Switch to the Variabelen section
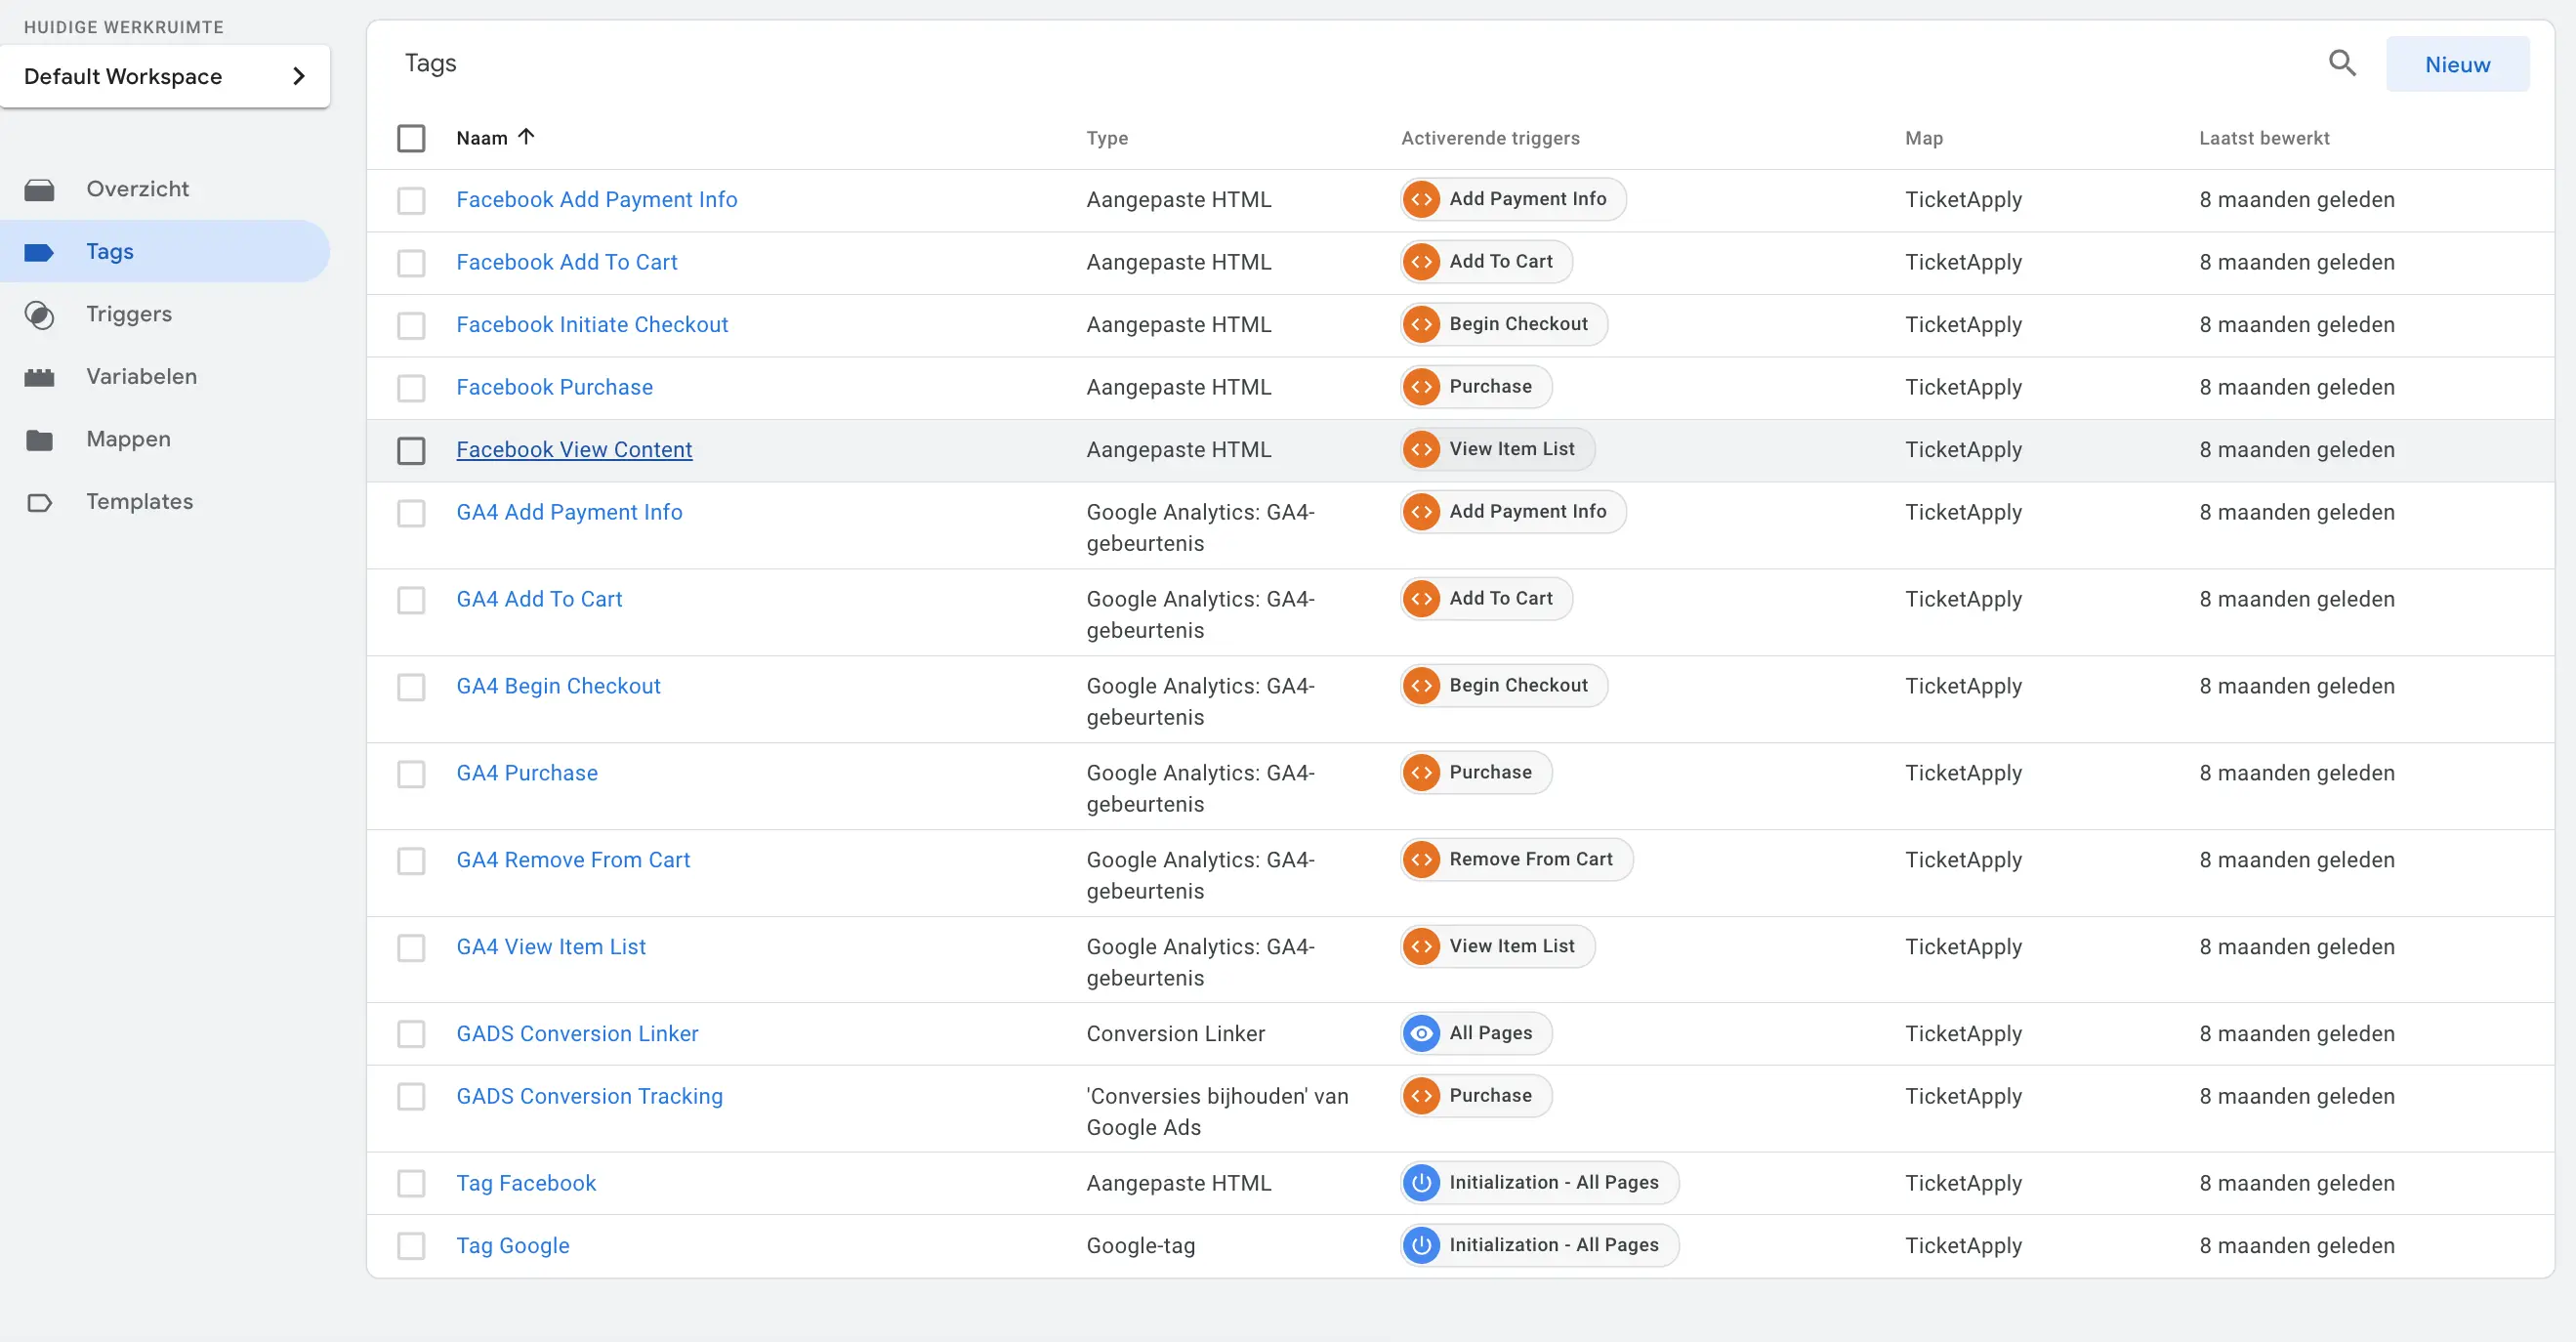This screenshot has width=2576, height=1342. click(x=140, y=377)
